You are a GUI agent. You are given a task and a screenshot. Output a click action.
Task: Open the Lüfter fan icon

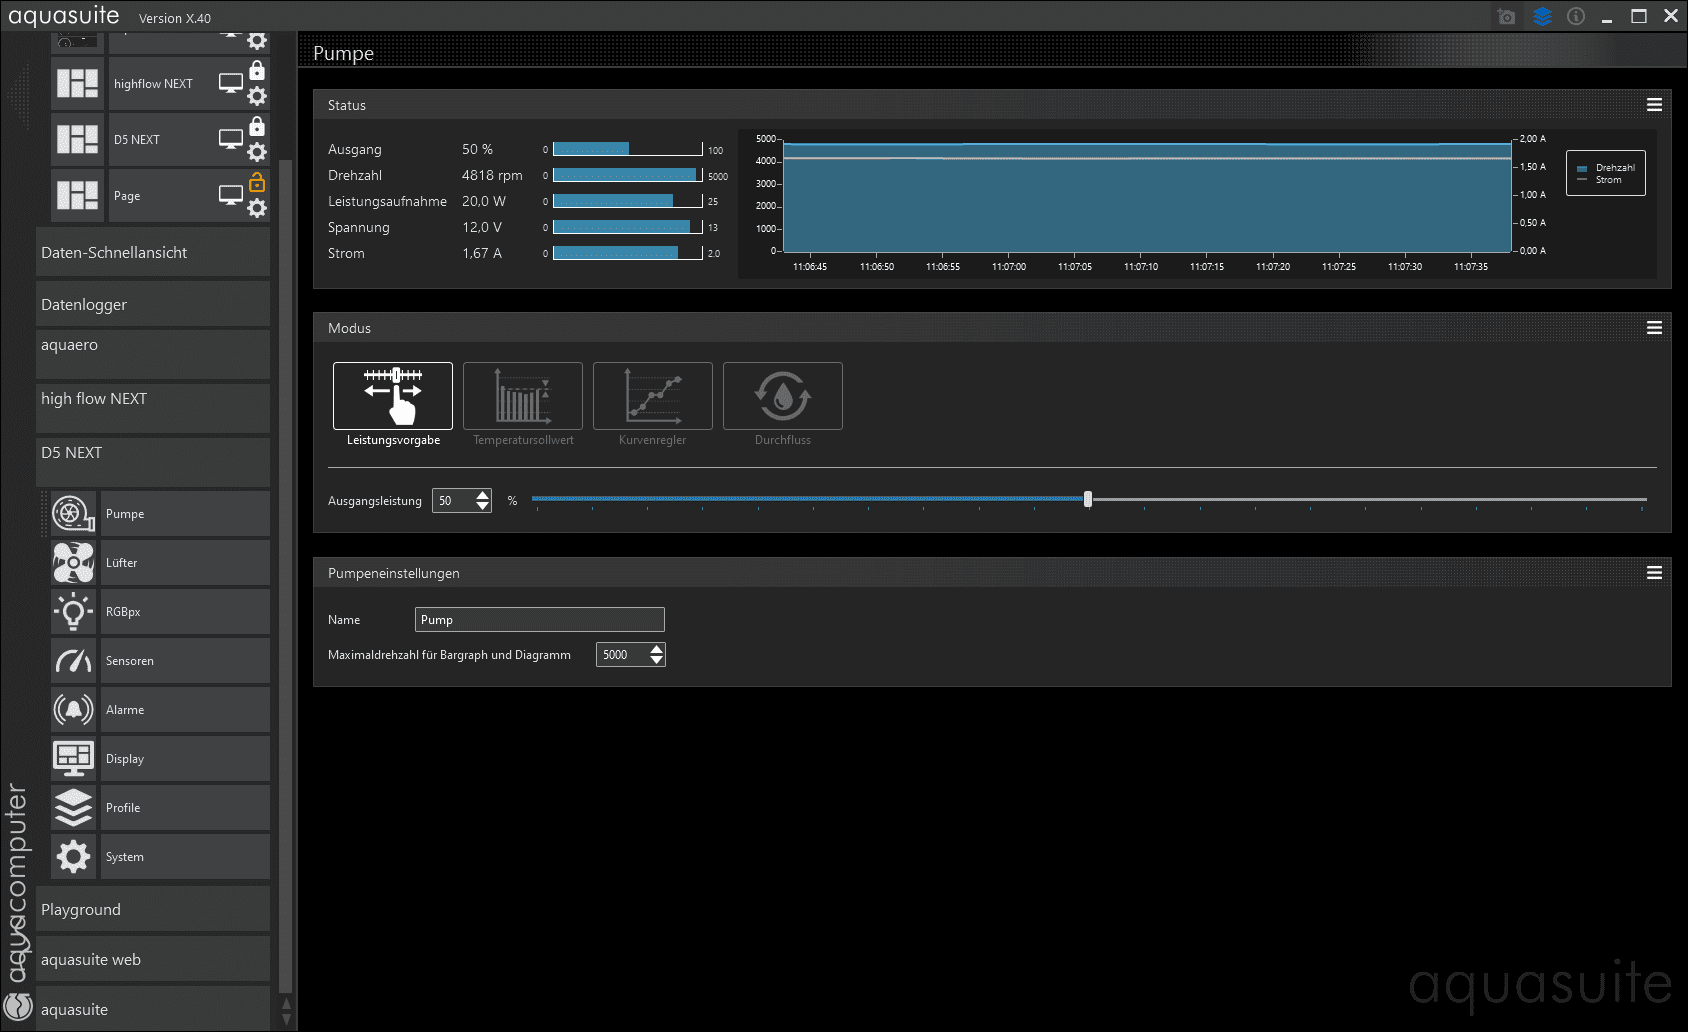point(73,563)
